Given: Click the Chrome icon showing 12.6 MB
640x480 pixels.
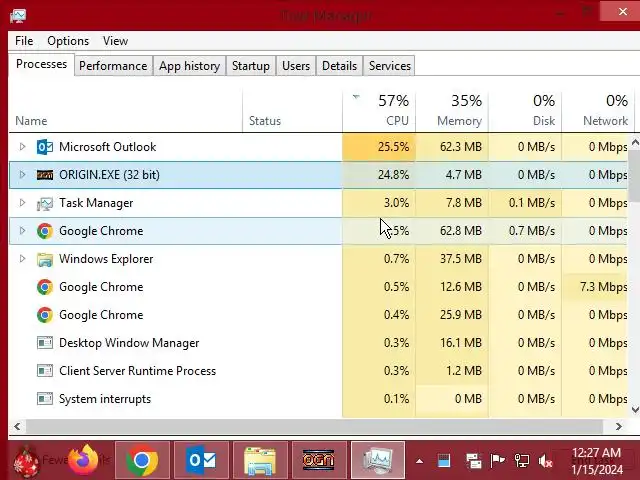Looking at the screenshot, I should tap(45, 287).
